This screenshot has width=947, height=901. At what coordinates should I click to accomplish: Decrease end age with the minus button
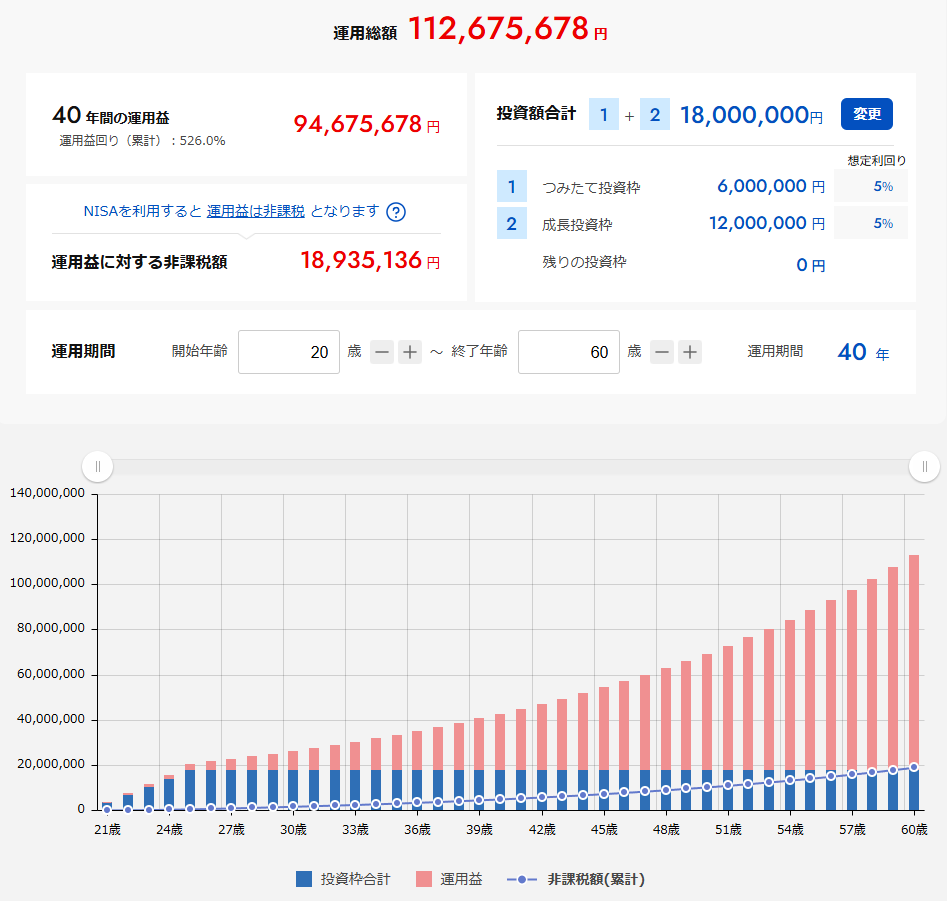662,352
